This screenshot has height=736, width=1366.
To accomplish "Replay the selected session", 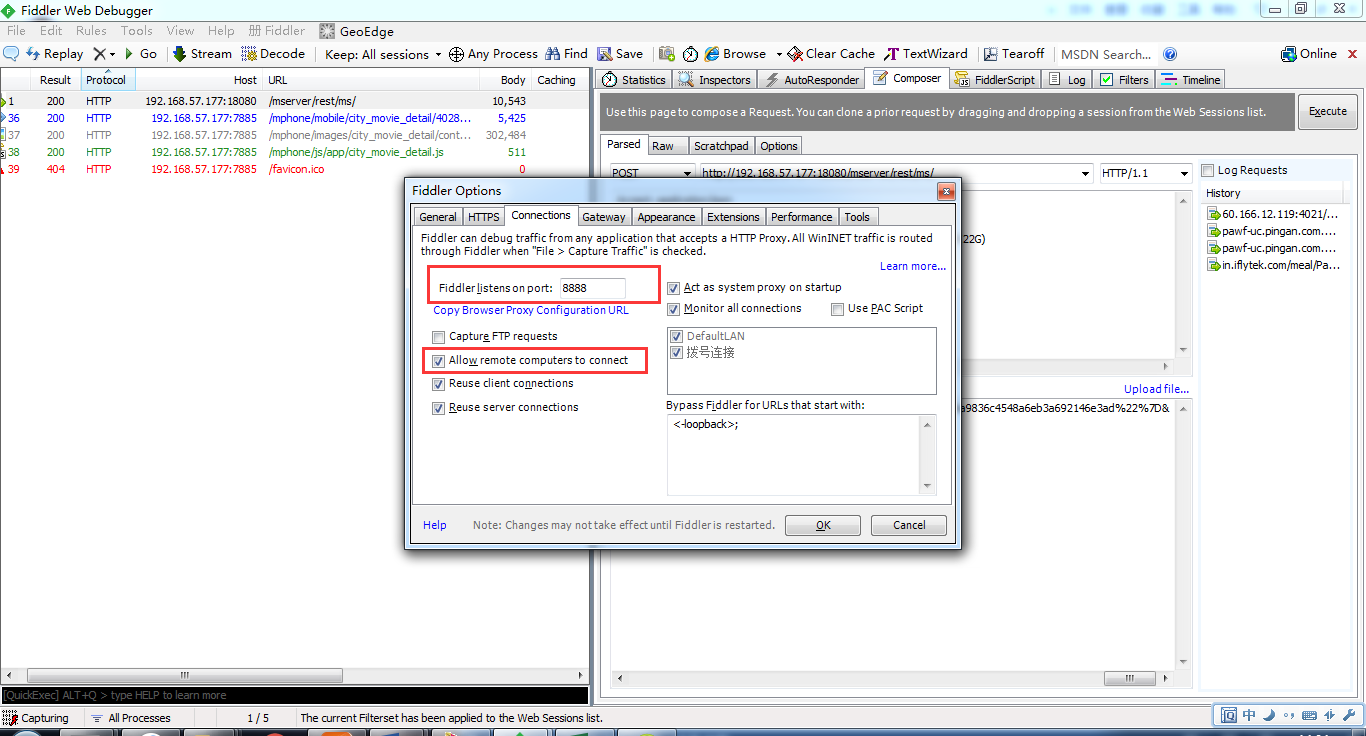I will 54,54.
